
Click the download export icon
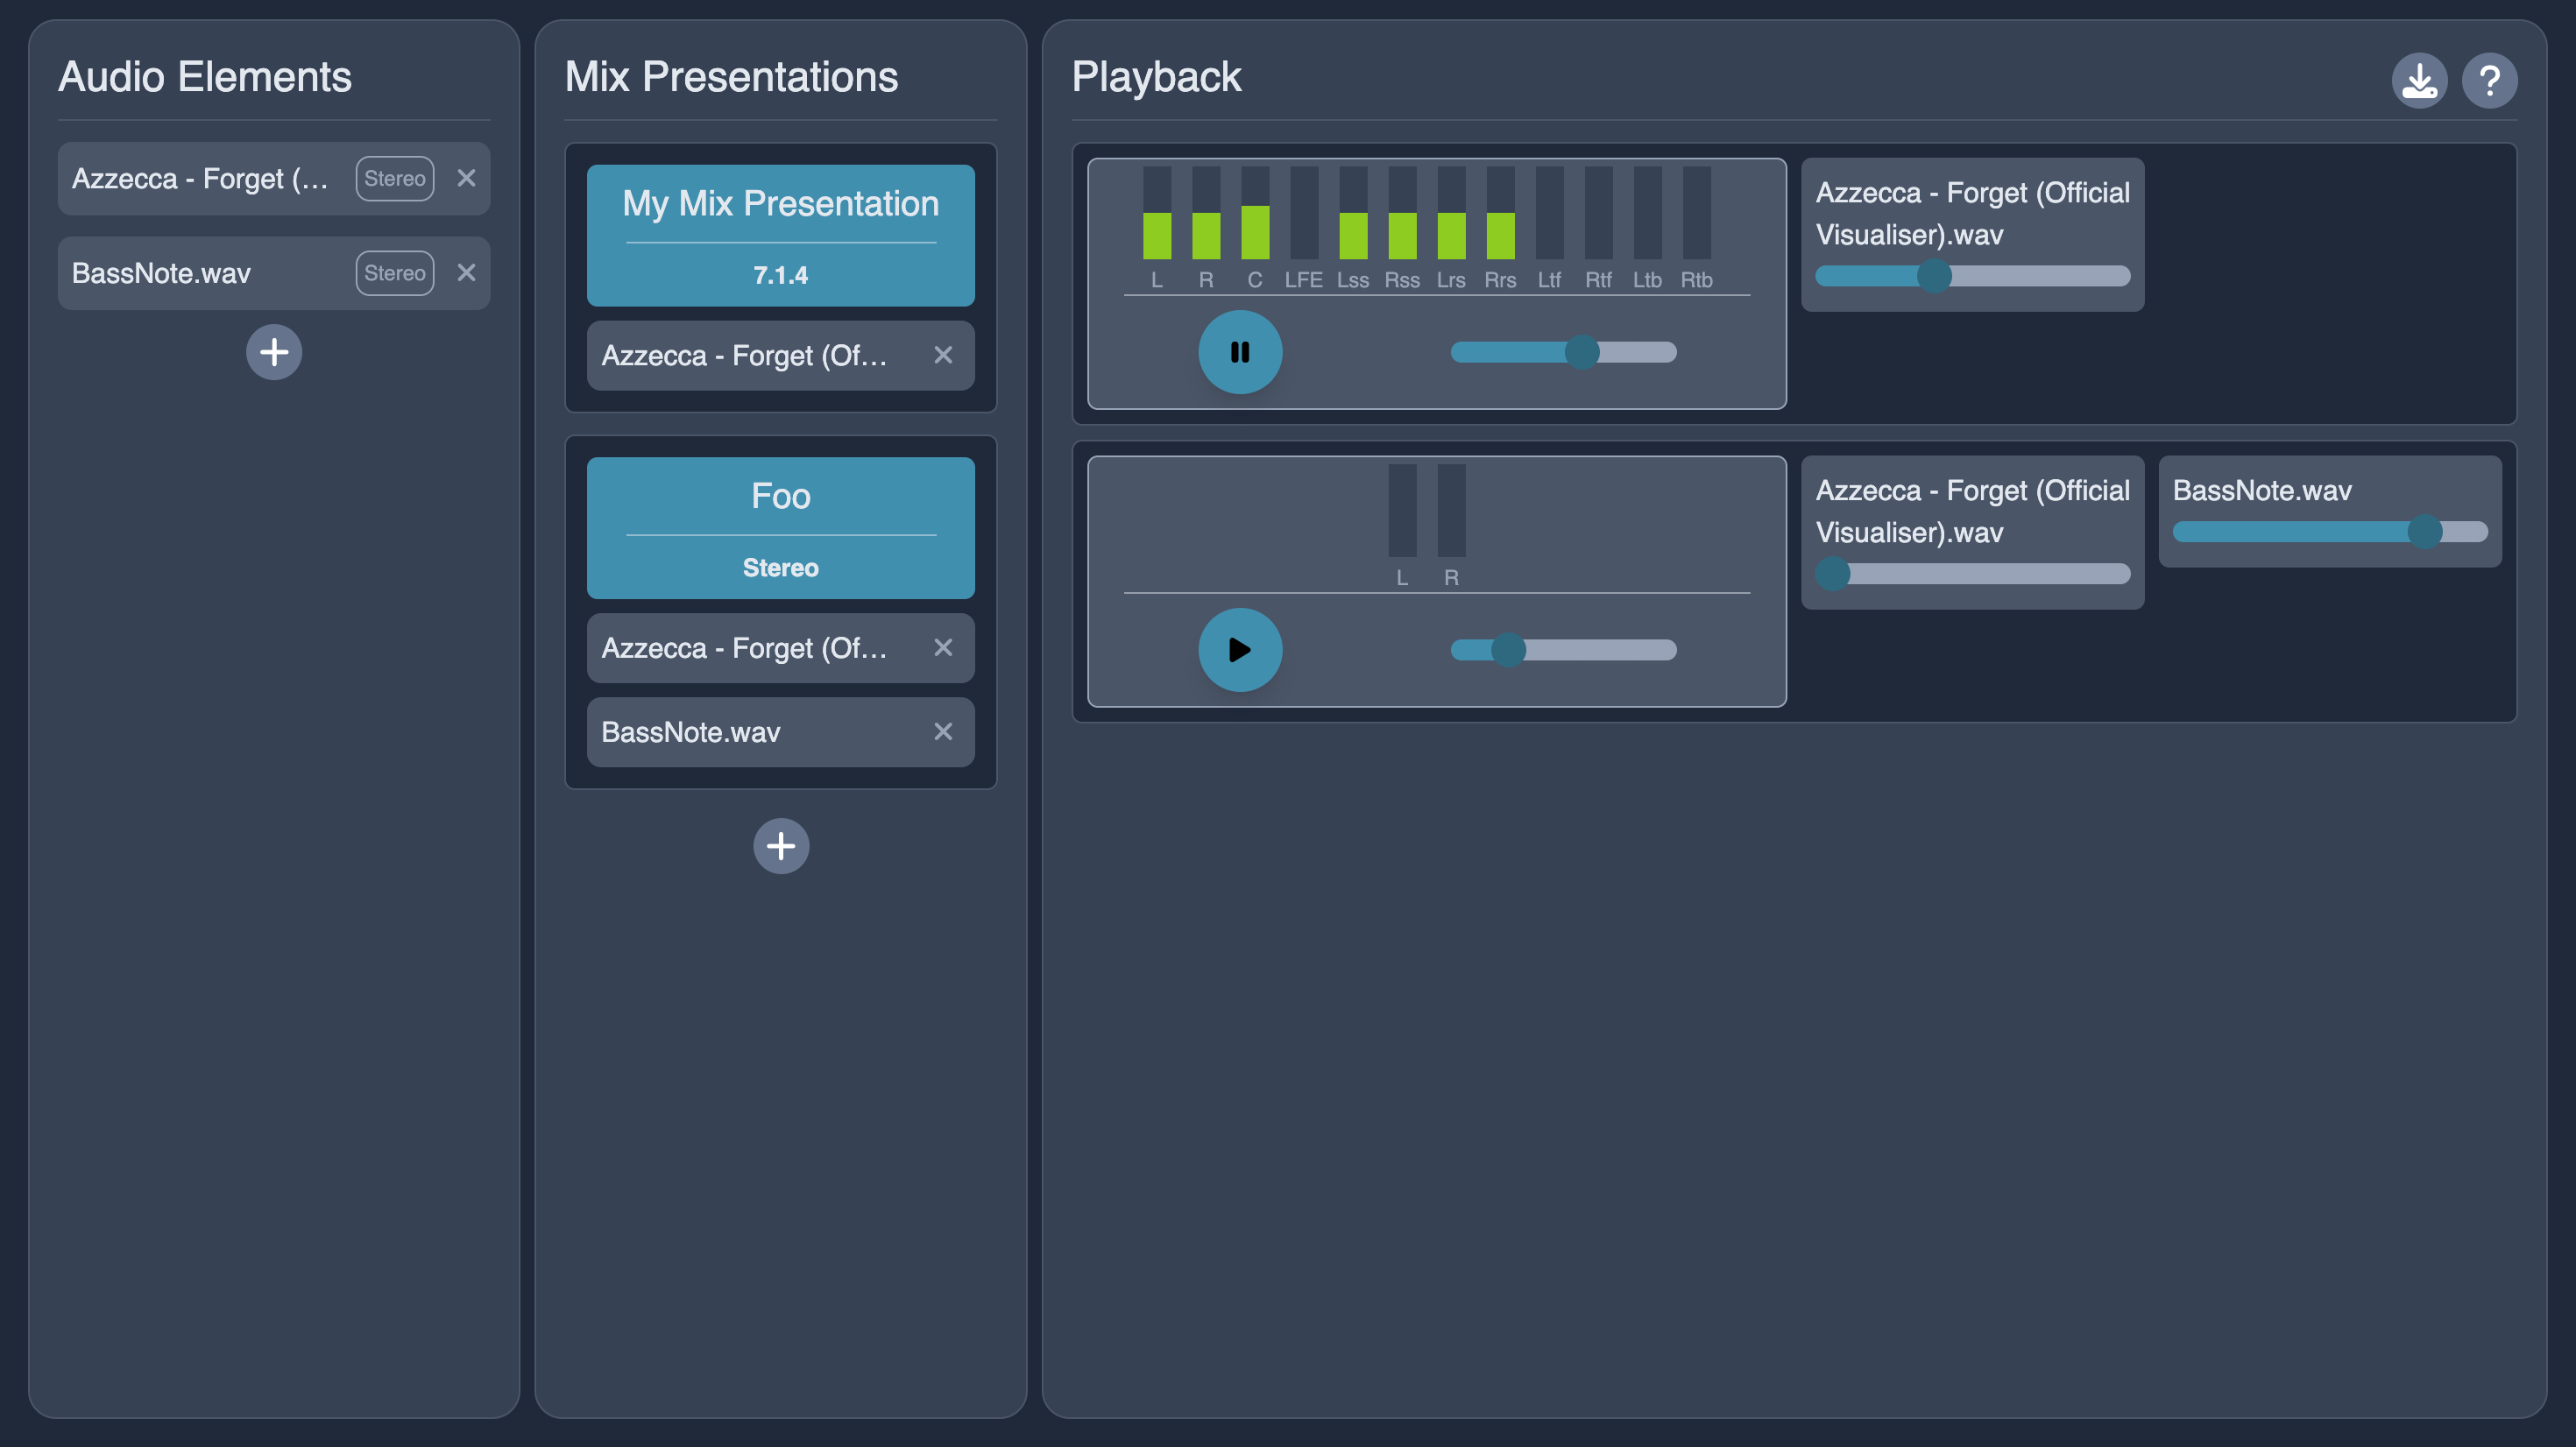point(2418,80)
